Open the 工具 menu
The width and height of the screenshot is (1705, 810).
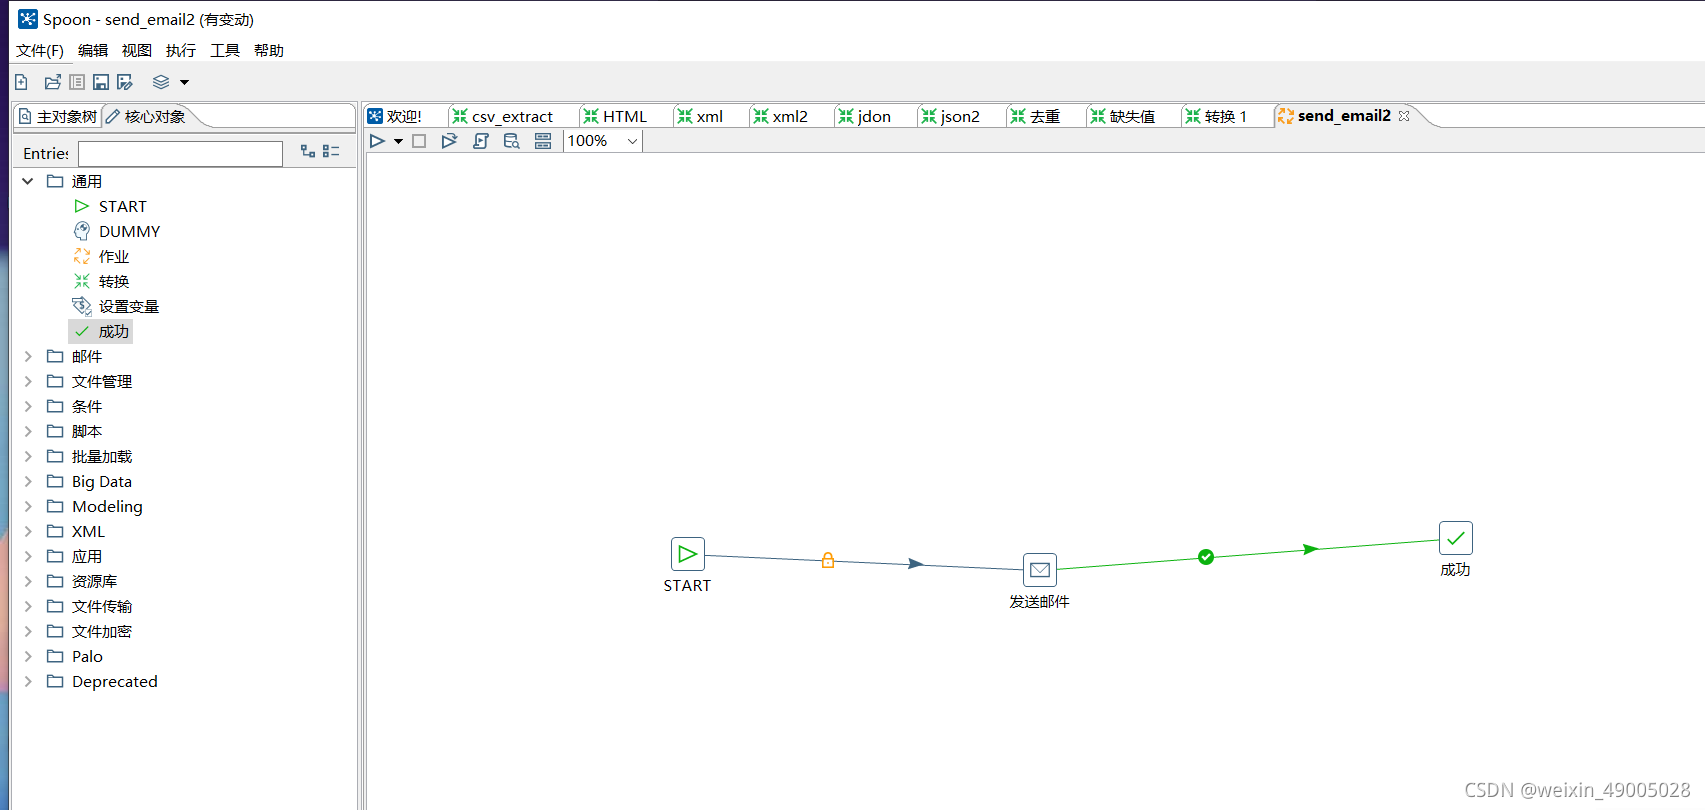point(225,50)
